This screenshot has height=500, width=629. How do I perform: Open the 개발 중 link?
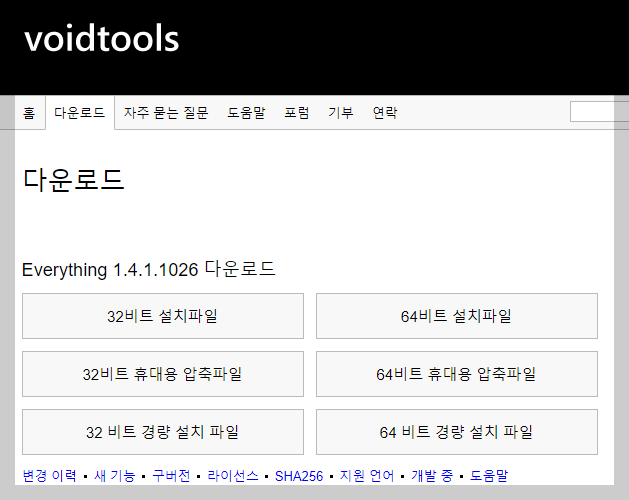pyautogui.click(x=432, y=476)
